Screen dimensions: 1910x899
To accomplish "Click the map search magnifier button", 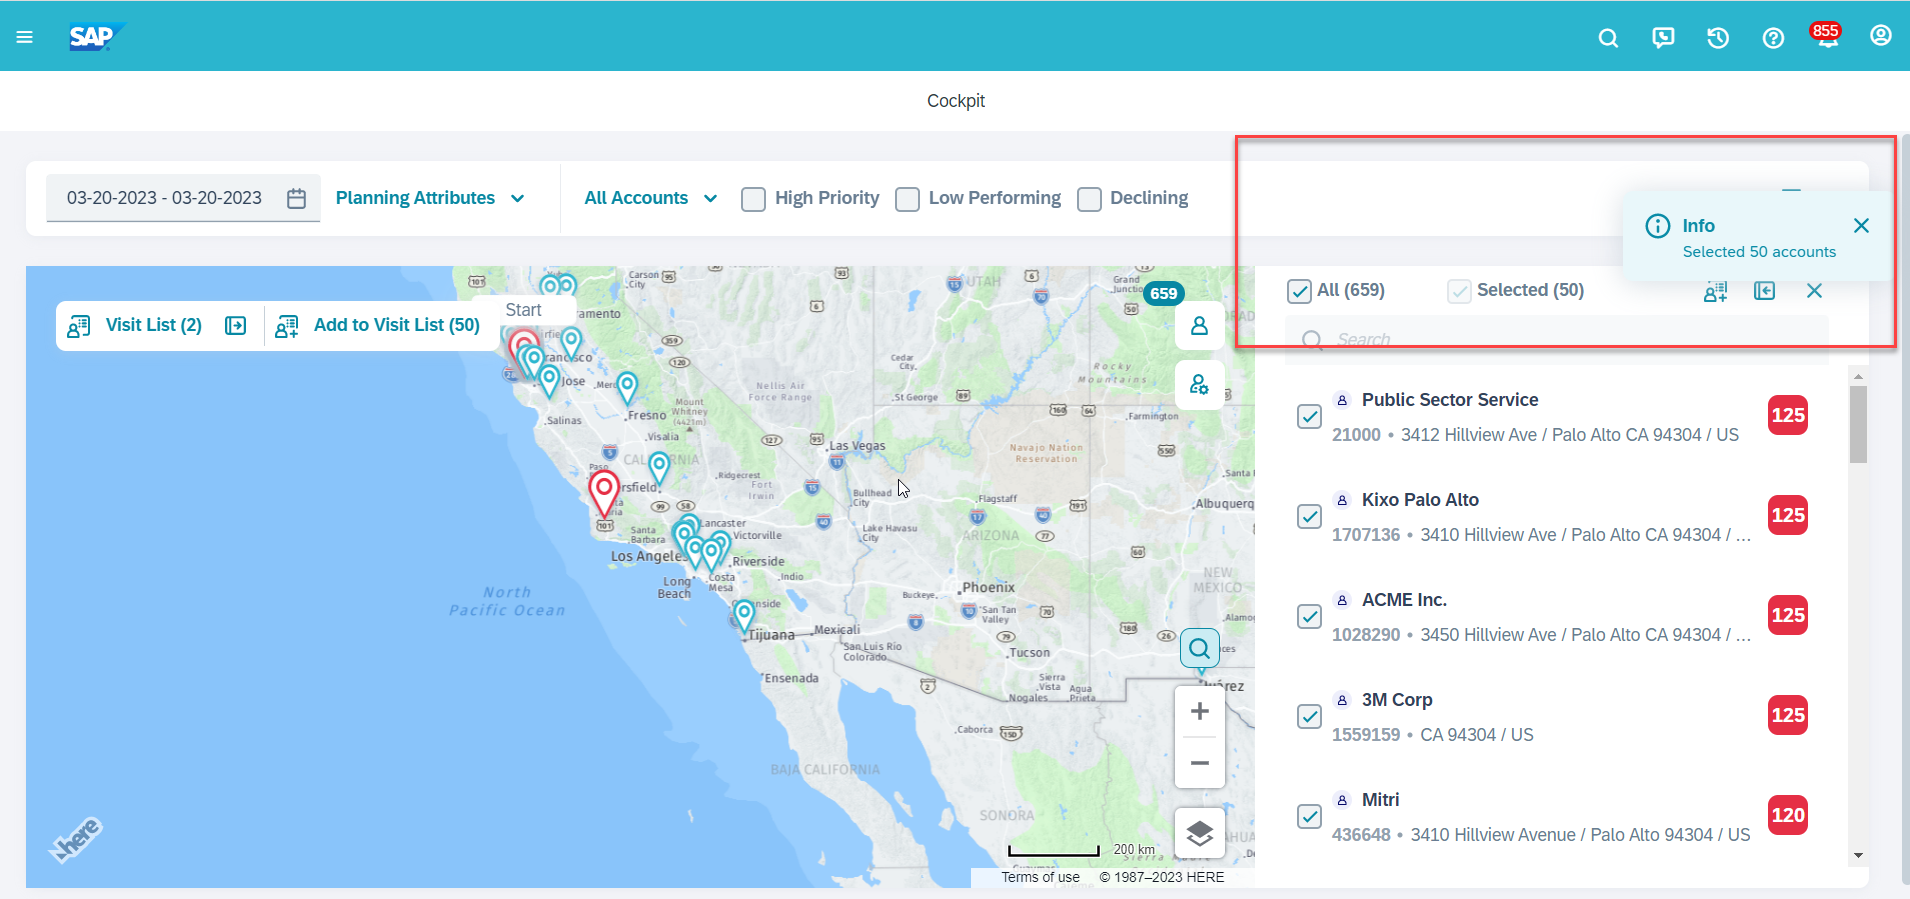I will [1200, 648].
